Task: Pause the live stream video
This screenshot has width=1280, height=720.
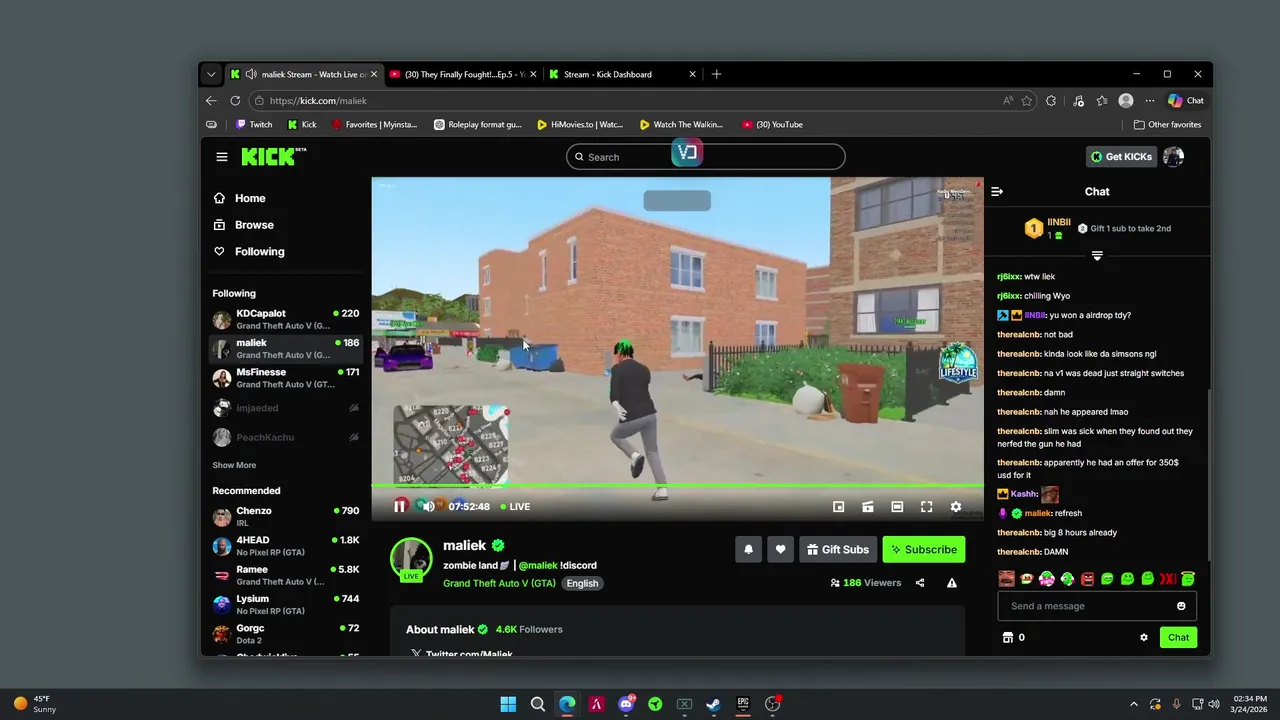Action: click(x=399, y=507)
